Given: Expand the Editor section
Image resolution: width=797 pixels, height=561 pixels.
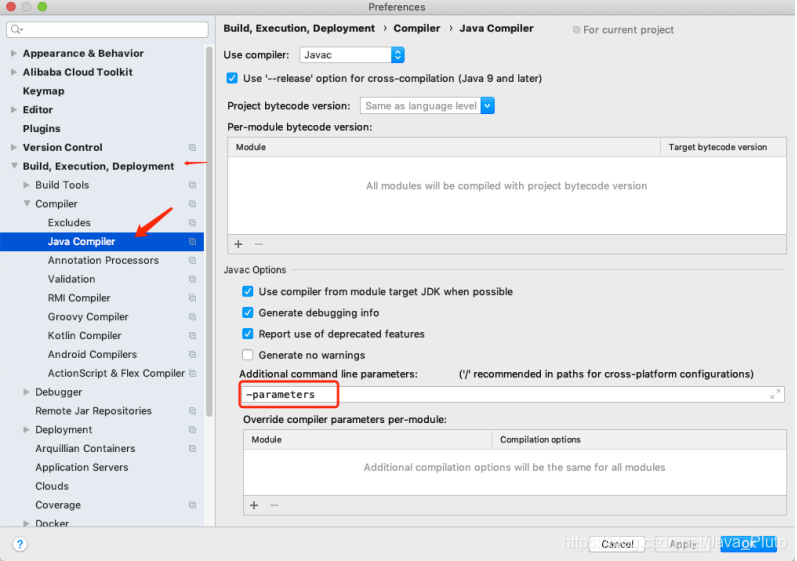Looking at the screenshot, I should tap(14, 110).
